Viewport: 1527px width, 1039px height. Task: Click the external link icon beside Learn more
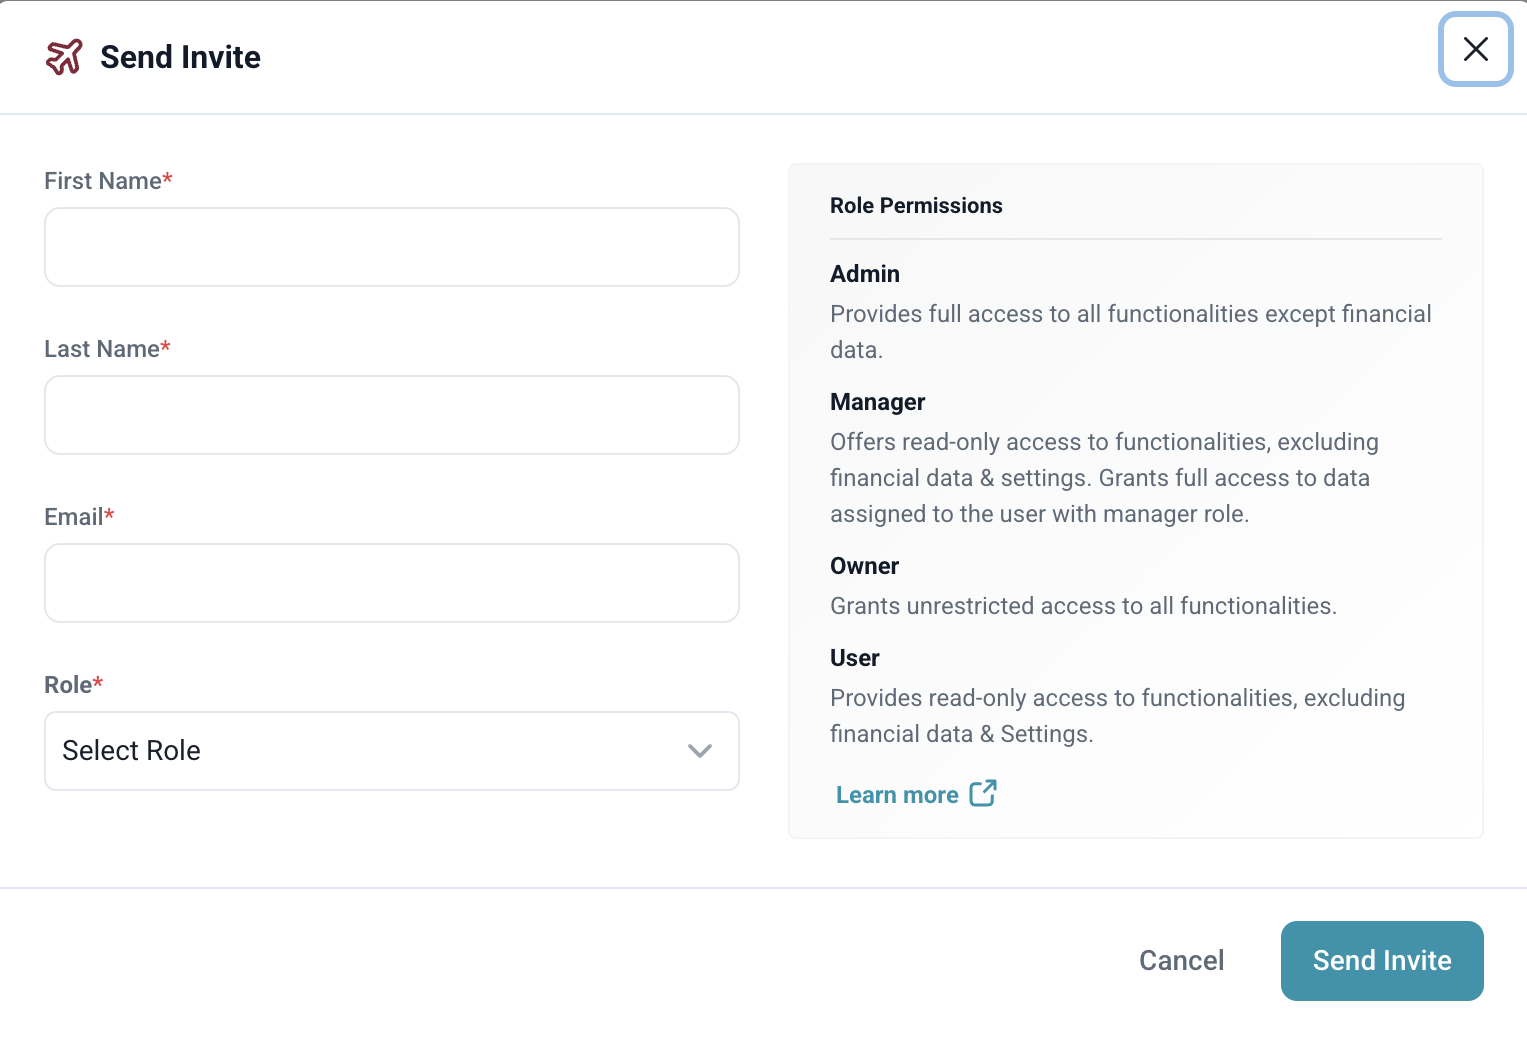coord(983,793)
